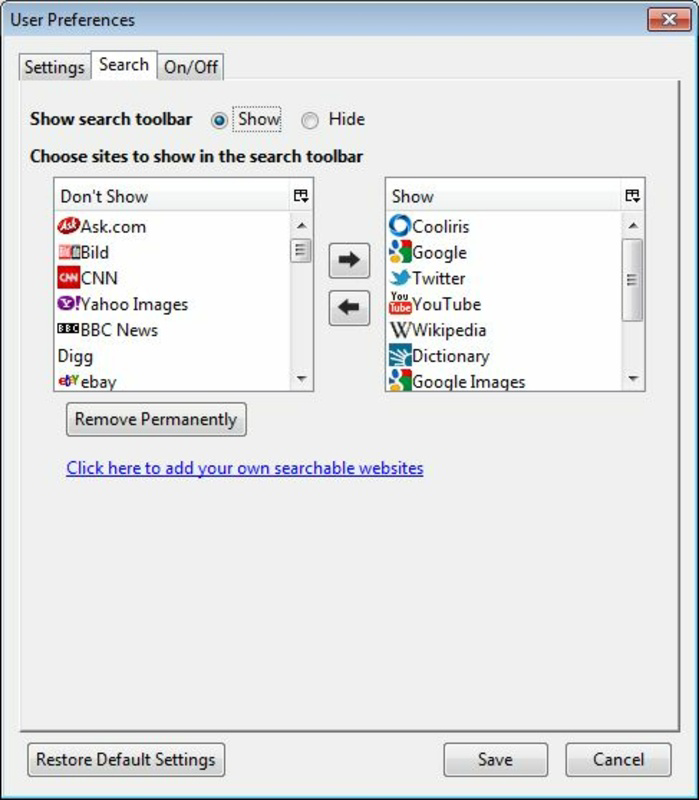Select 'Twitter' entry text

coord(439,278)
